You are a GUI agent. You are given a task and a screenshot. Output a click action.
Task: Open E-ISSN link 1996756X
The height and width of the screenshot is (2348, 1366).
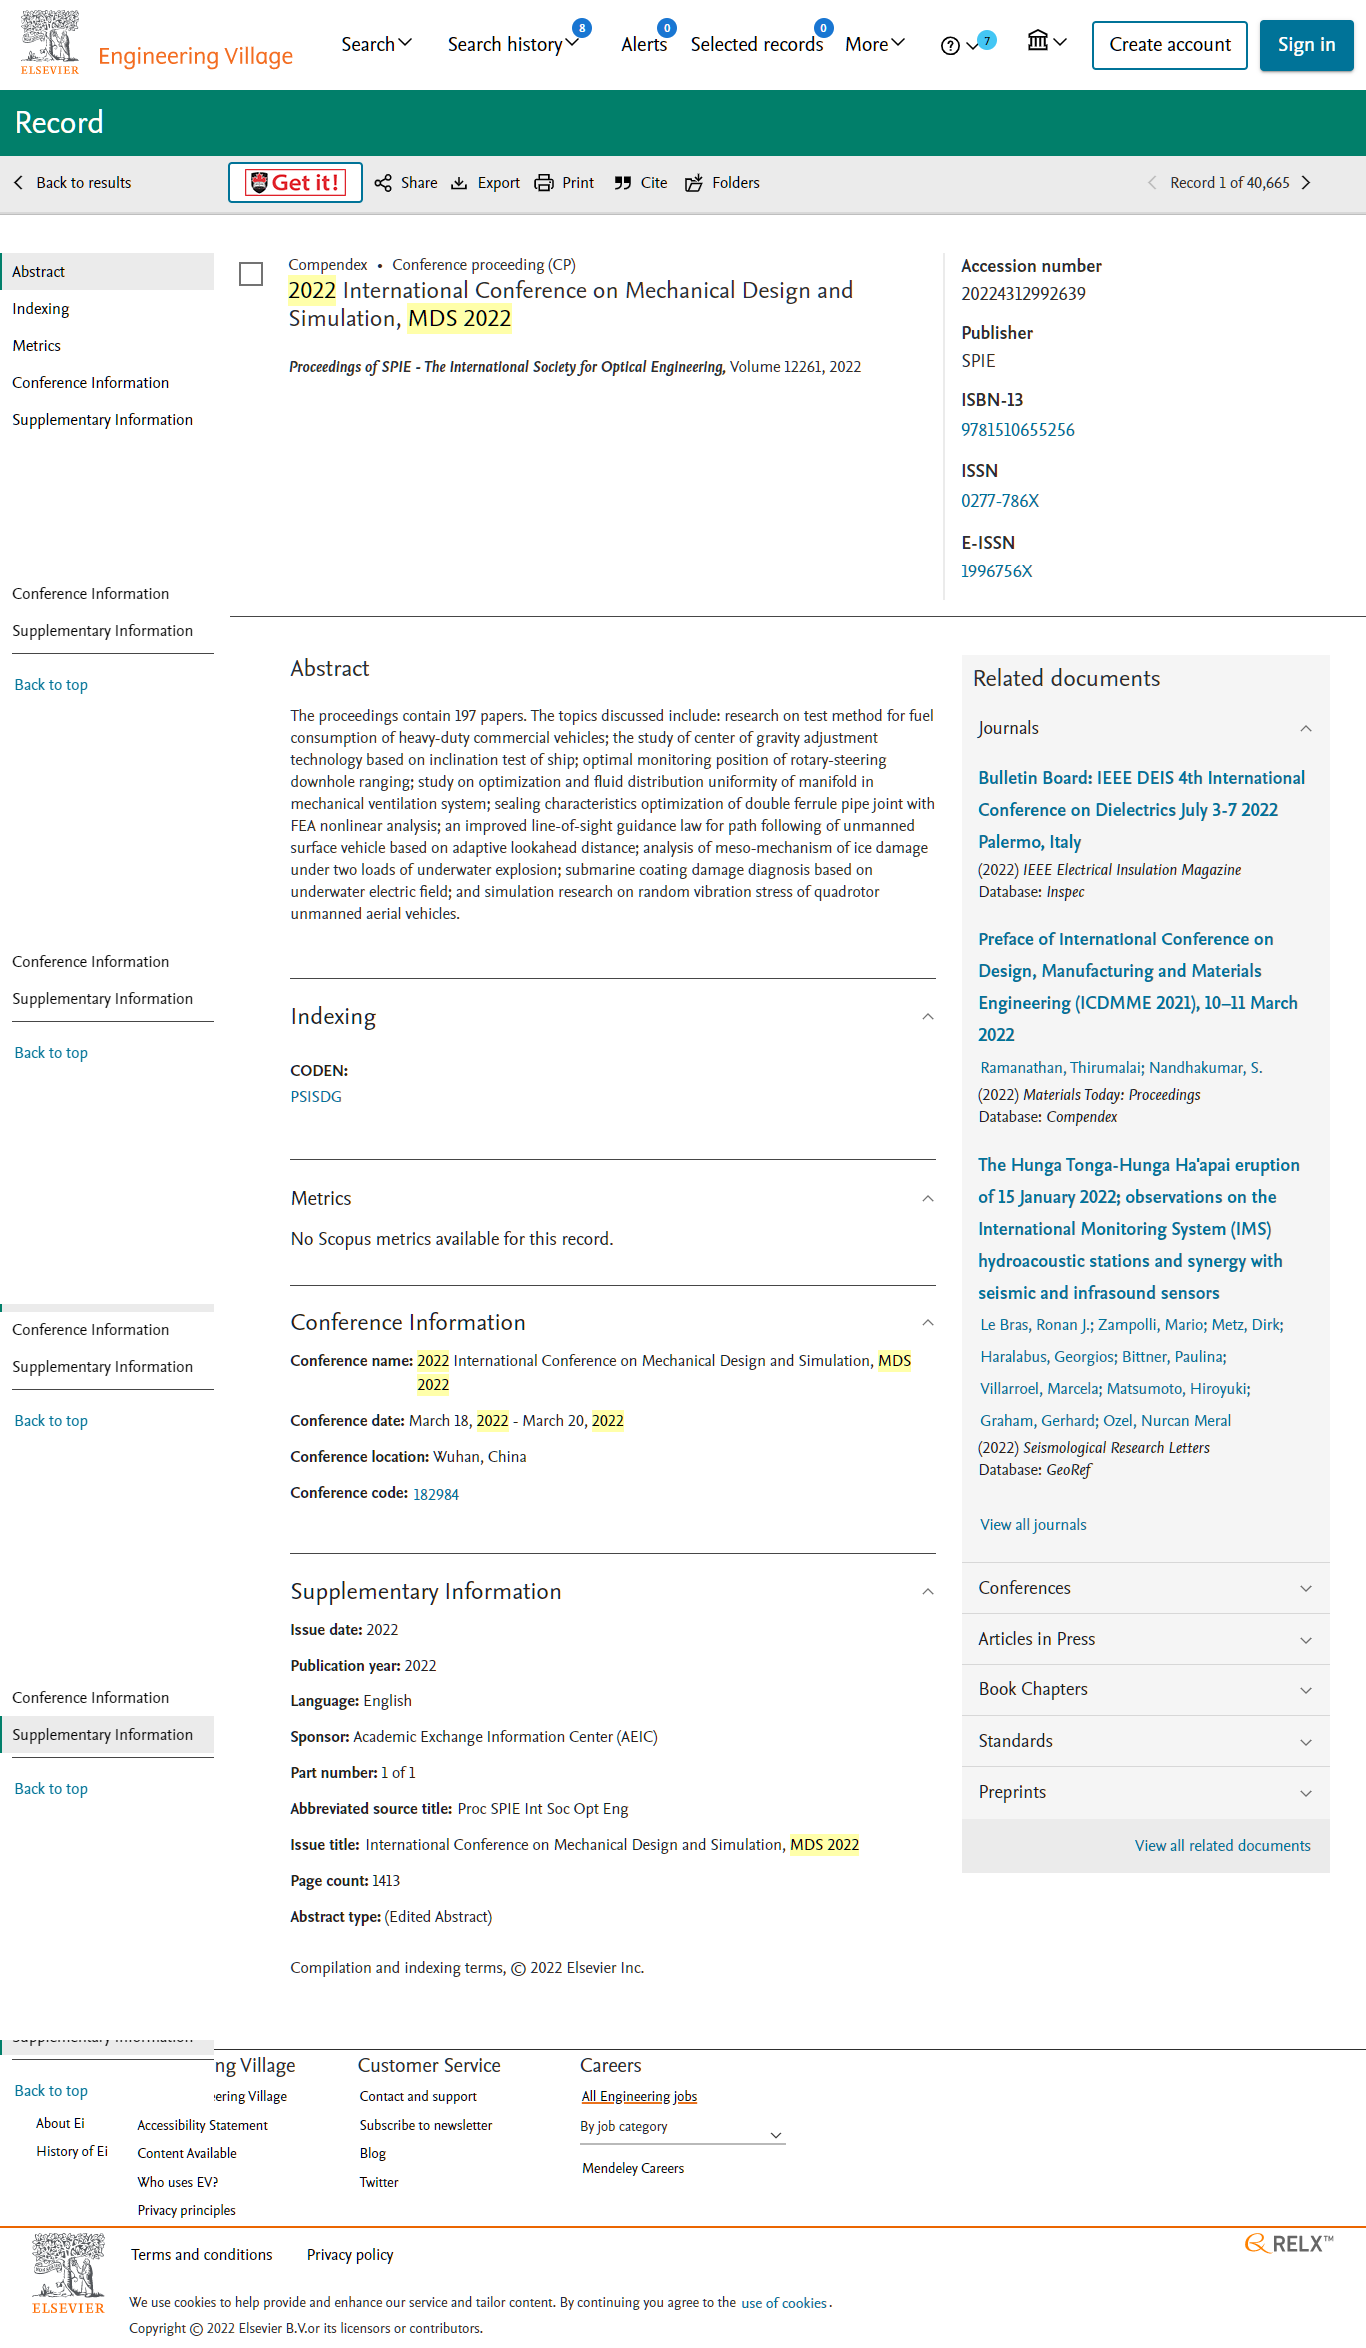pos(997,571)
